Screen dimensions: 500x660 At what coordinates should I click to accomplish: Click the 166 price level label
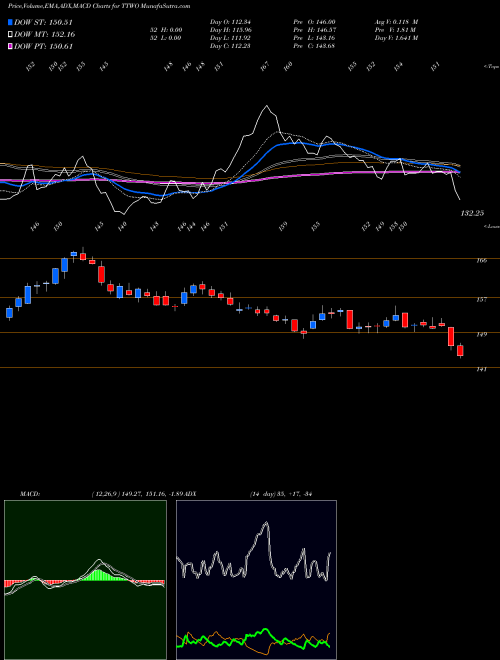(482, 261)
